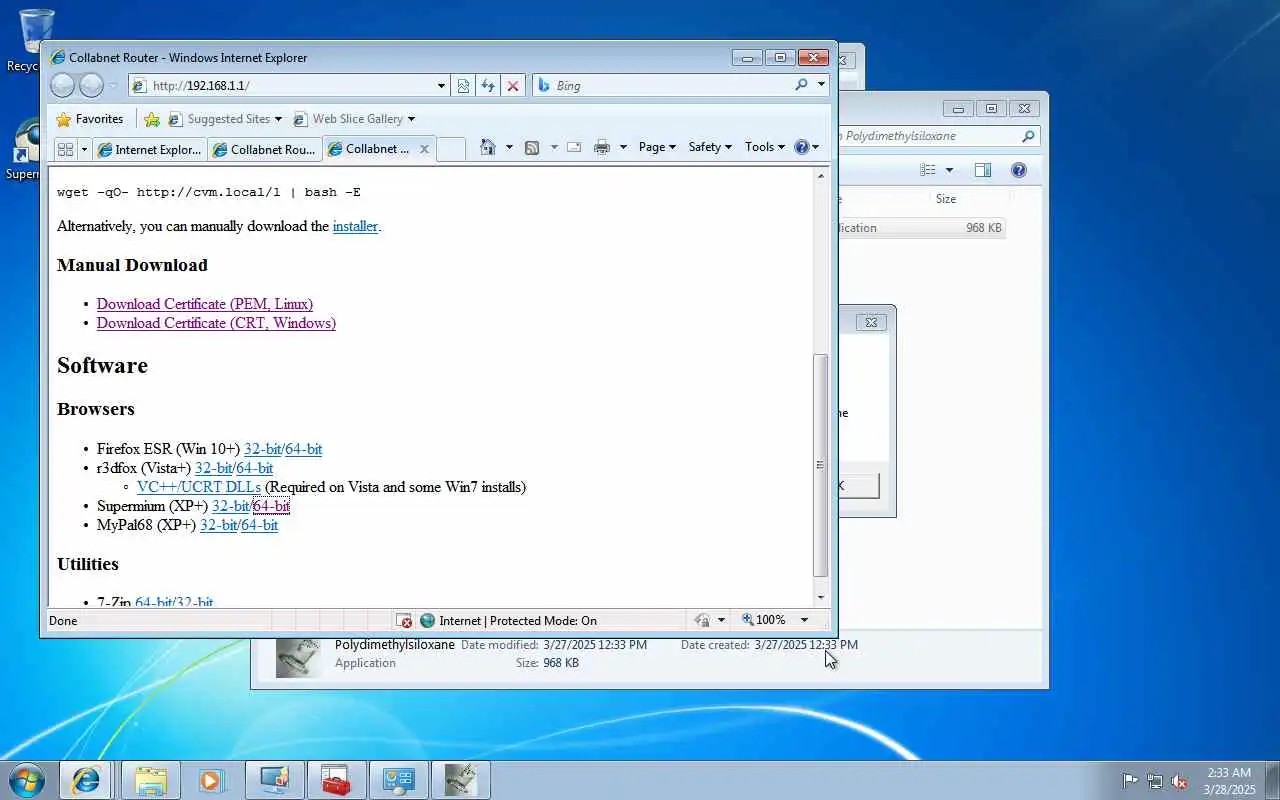1280x800 pixels.
Task: Click the Home icon in command bar
Action: click(x=488, y=147)
